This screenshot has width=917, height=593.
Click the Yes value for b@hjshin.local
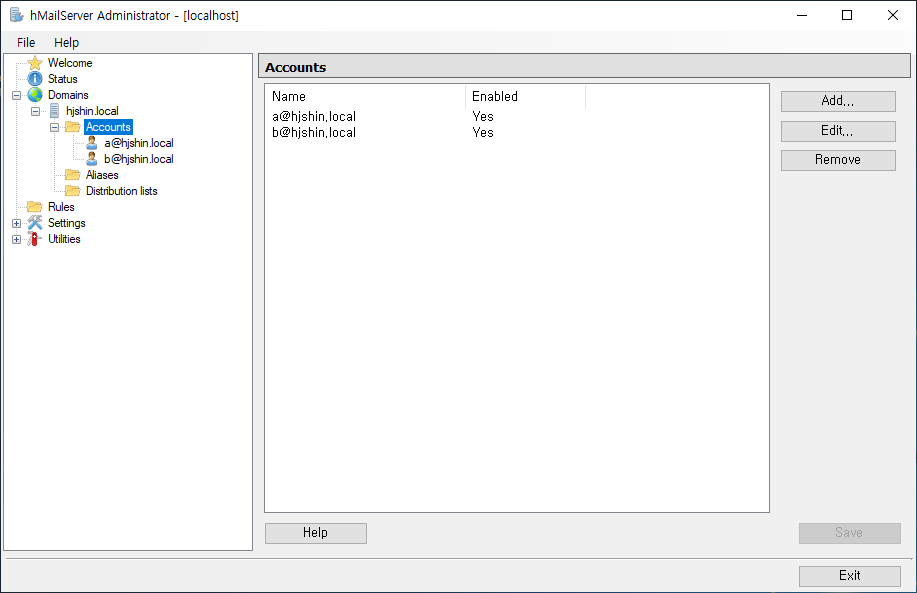click(483, 133)
